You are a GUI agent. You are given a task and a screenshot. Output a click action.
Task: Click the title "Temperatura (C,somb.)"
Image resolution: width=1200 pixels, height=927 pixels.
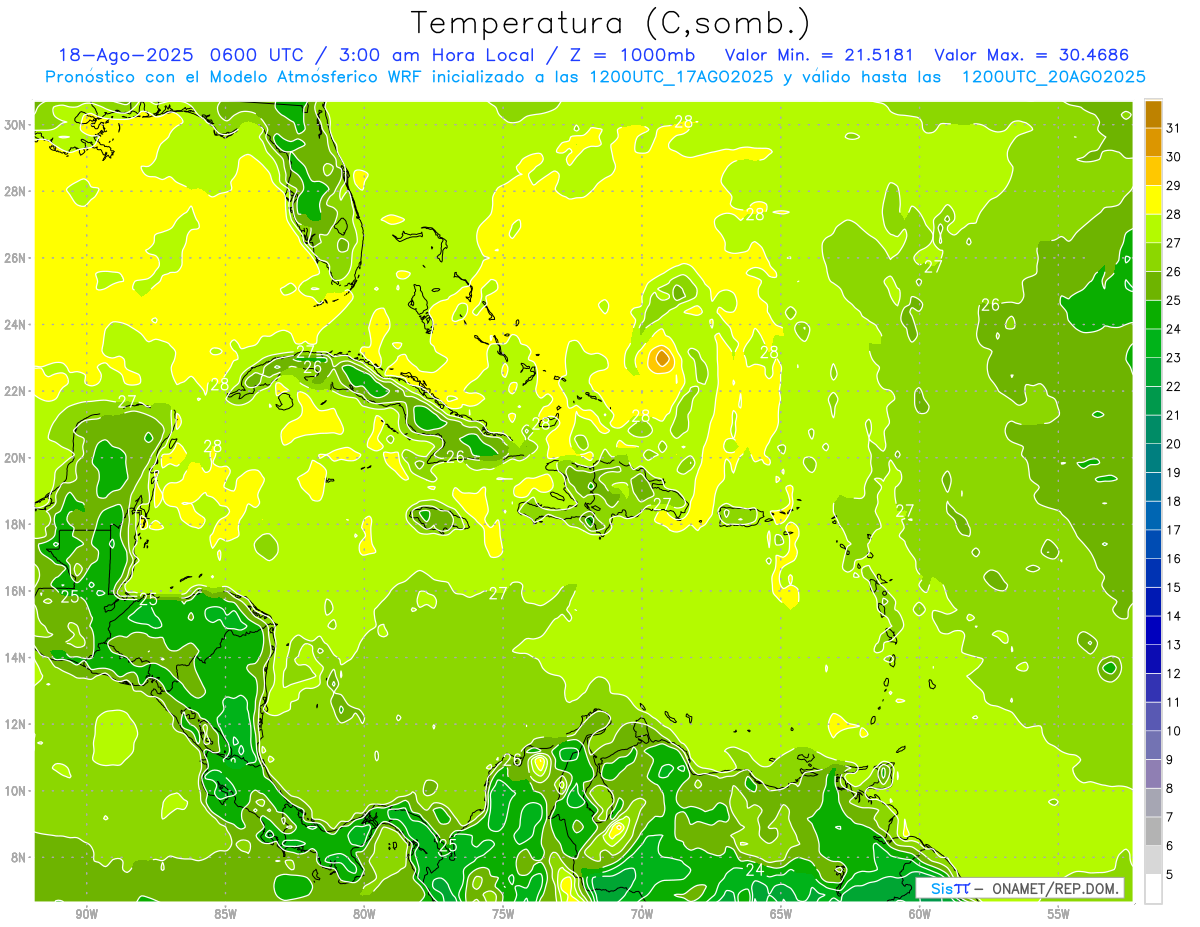[x=611, y=22]
